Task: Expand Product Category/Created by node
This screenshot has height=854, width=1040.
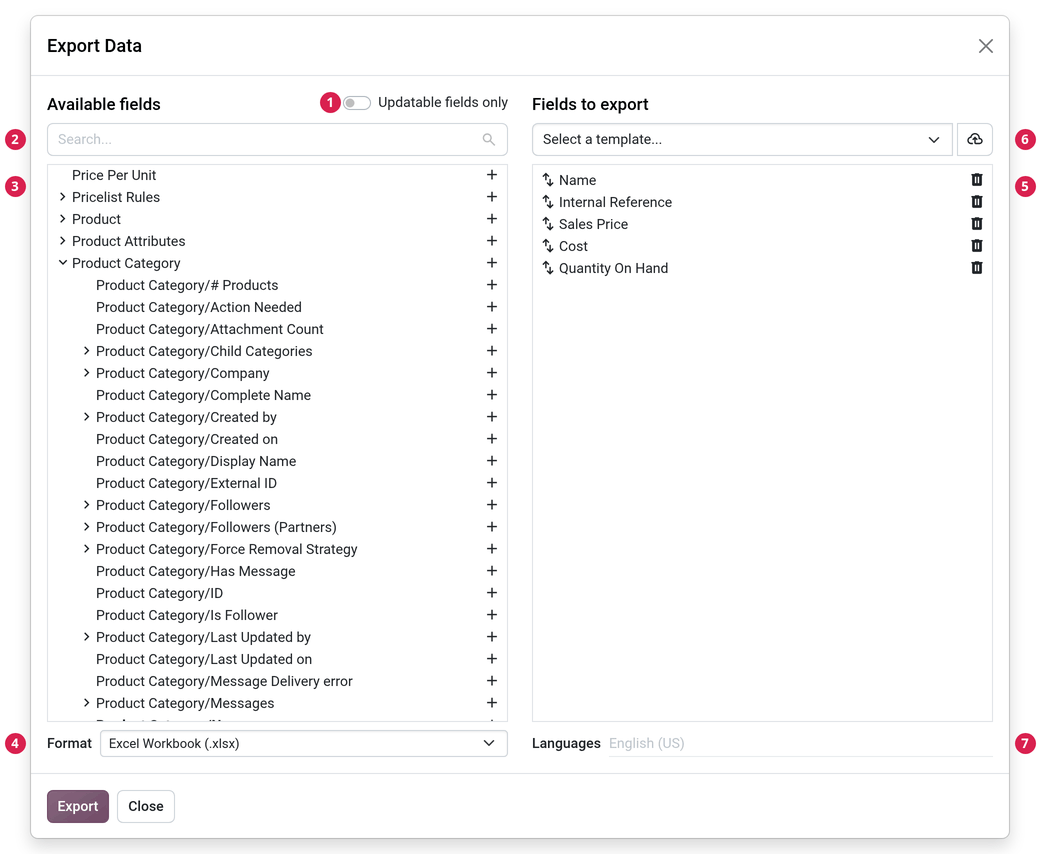Action: tap(86, 417)
